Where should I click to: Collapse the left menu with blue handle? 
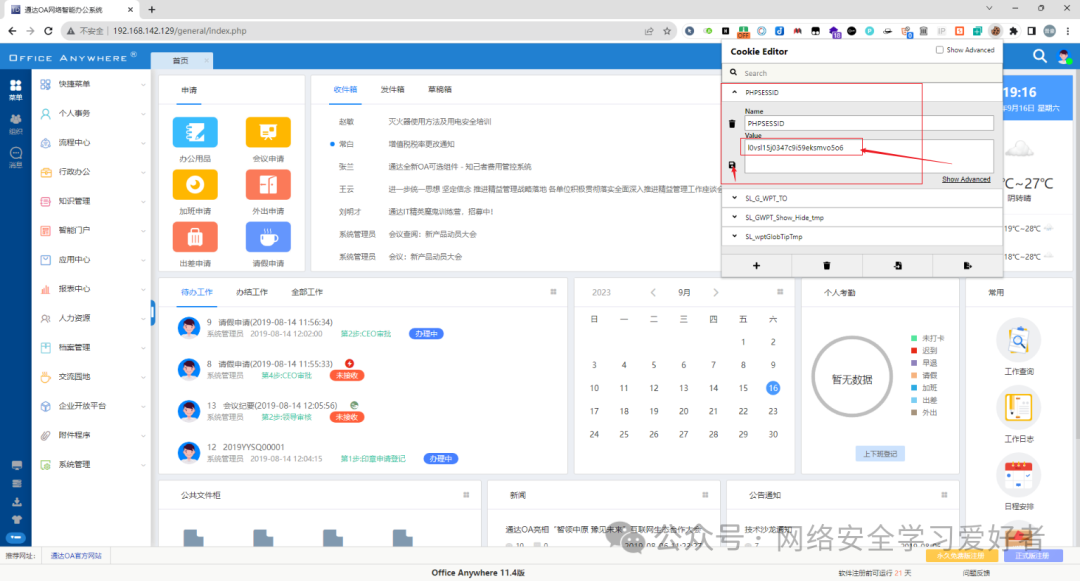pyautogui.click(x=153, y=313)
